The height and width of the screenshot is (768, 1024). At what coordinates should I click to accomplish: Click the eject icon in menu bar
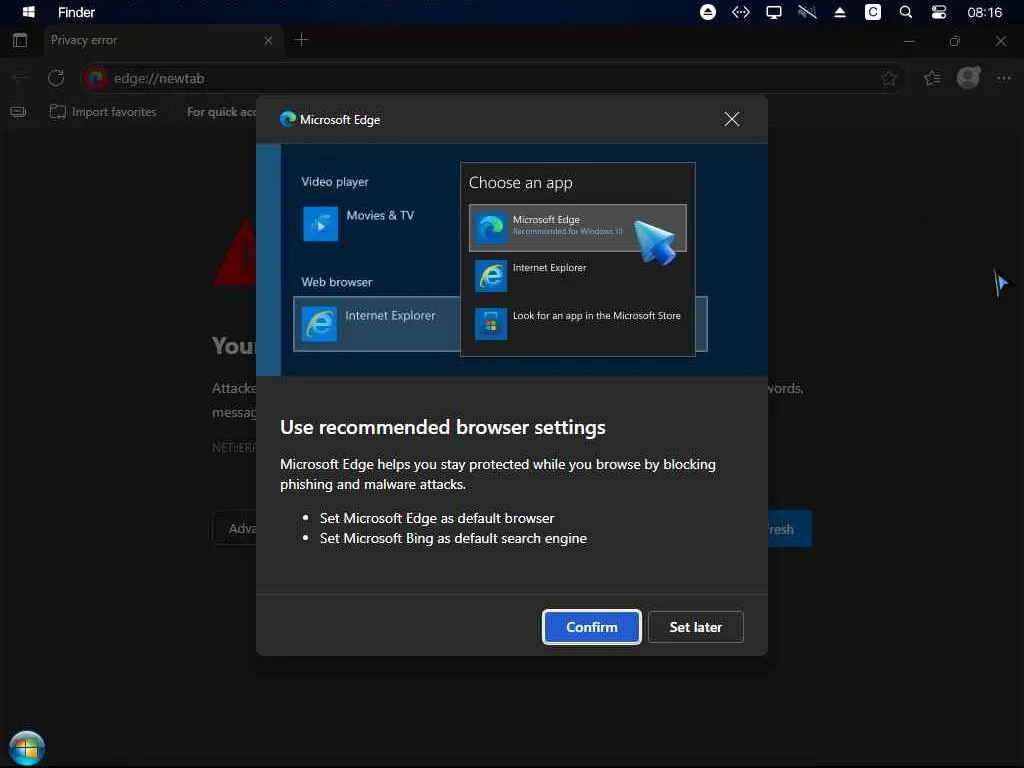(x=707, y=12)
